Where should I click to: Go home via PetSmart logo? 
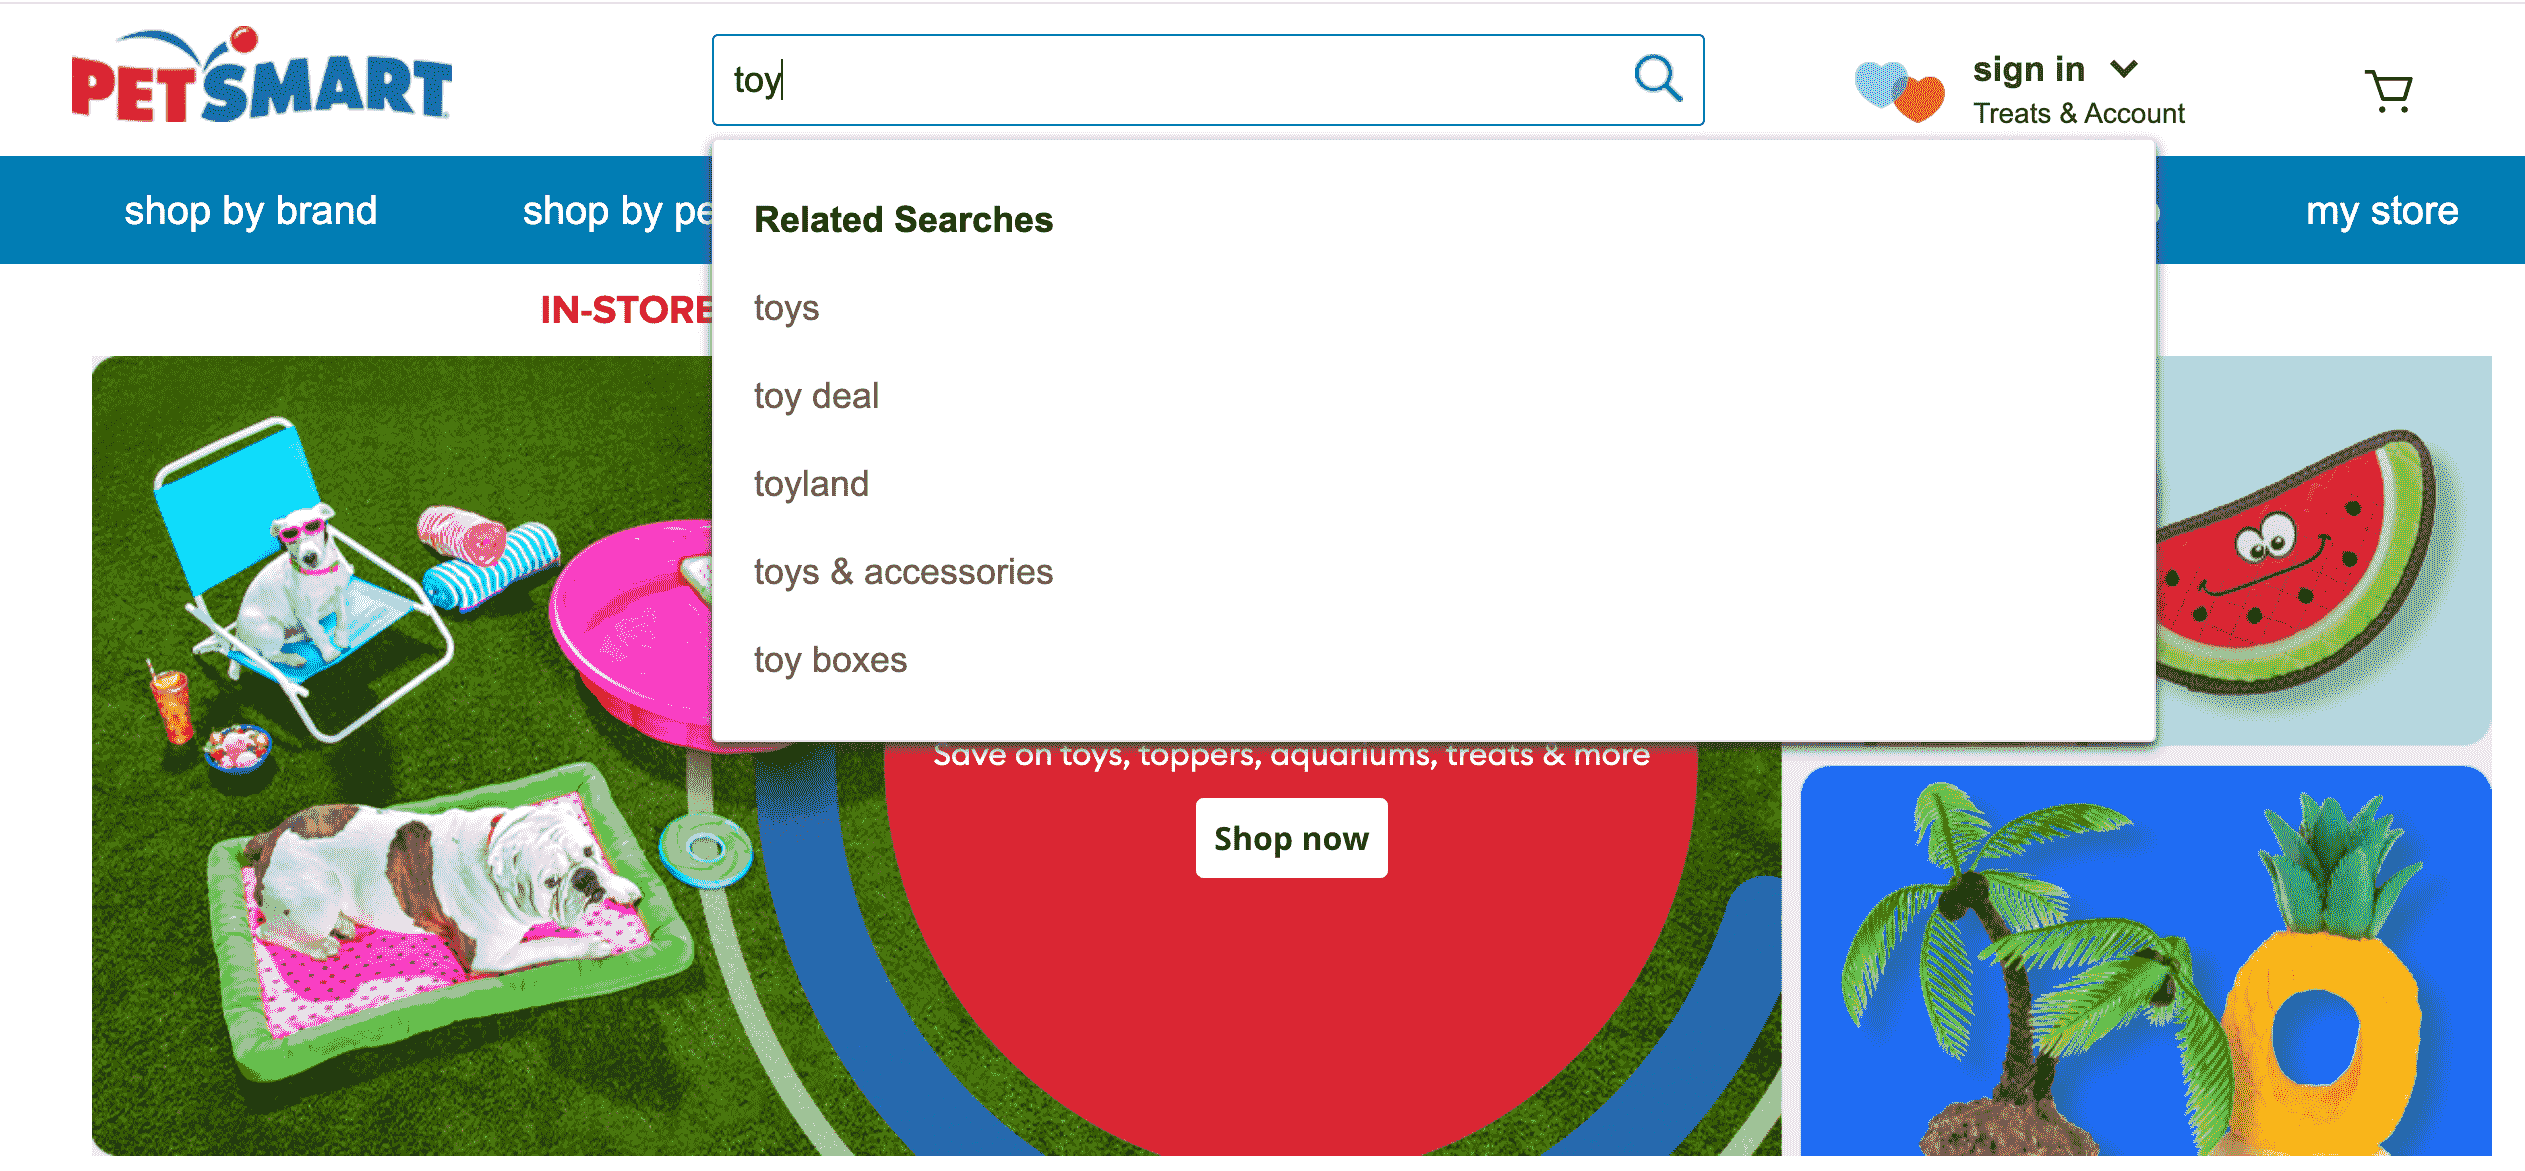(x=261, y=78)
